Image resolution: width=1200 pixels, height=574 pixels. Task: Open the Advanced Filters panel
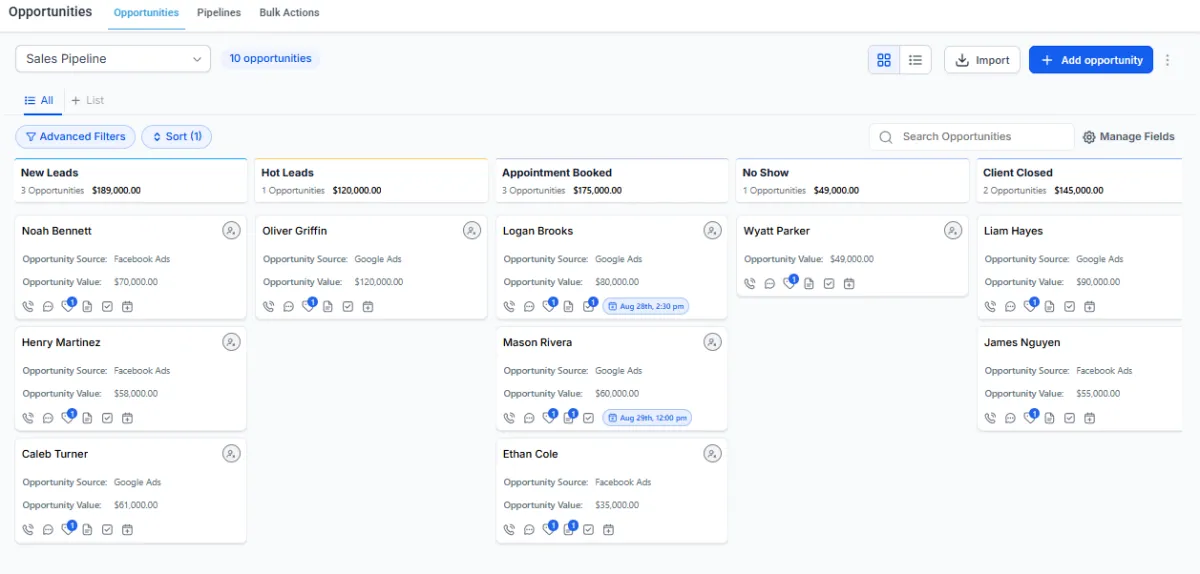tap(75, 137)
